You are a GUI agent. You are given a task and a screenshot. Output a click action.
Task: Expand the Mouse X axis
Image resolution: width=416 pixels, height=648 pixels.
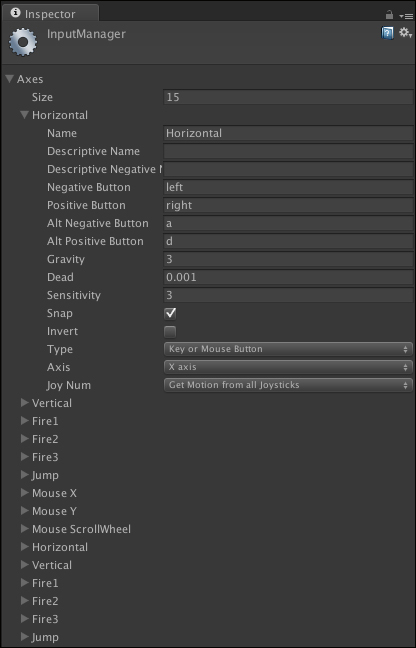pyautogui.click(x=25, y=493)
